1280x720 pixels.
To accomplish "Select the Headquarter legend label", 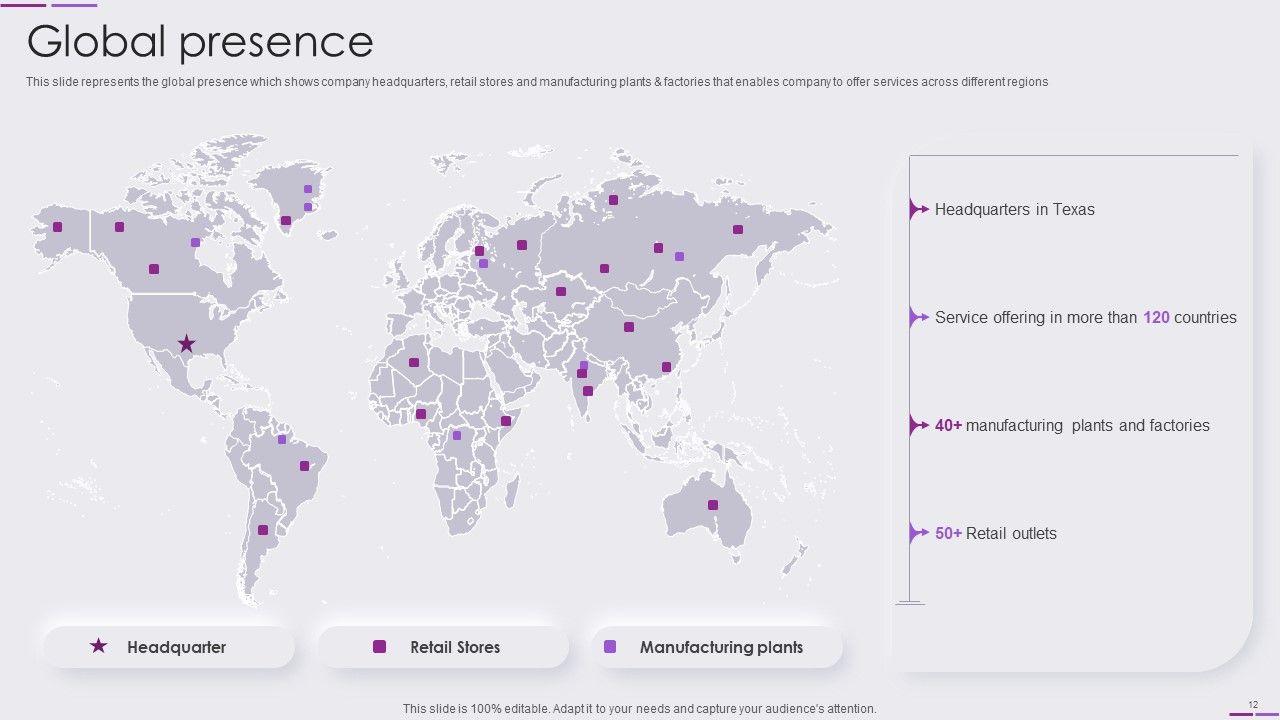I will (176, 647).
